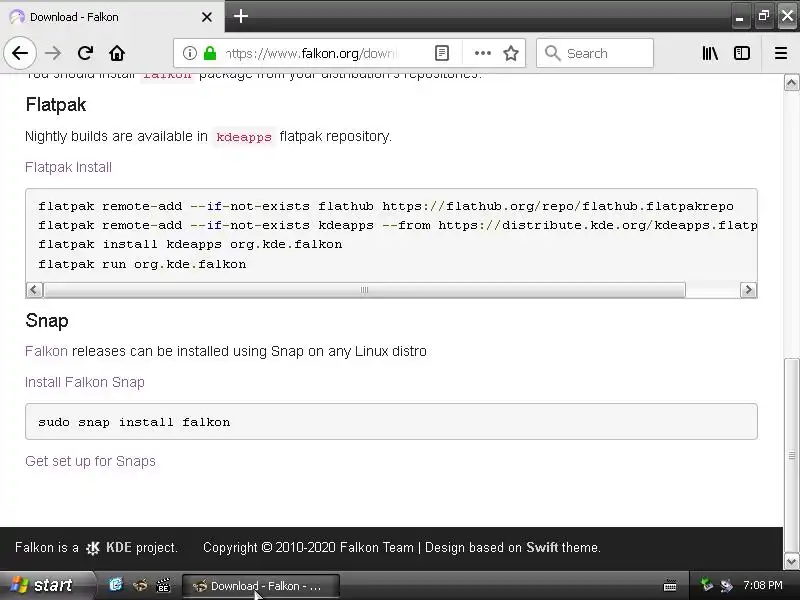This screenshot has height=600, width=800.
Task: Click the flatpak install kdeapps line
Action: 190,244
